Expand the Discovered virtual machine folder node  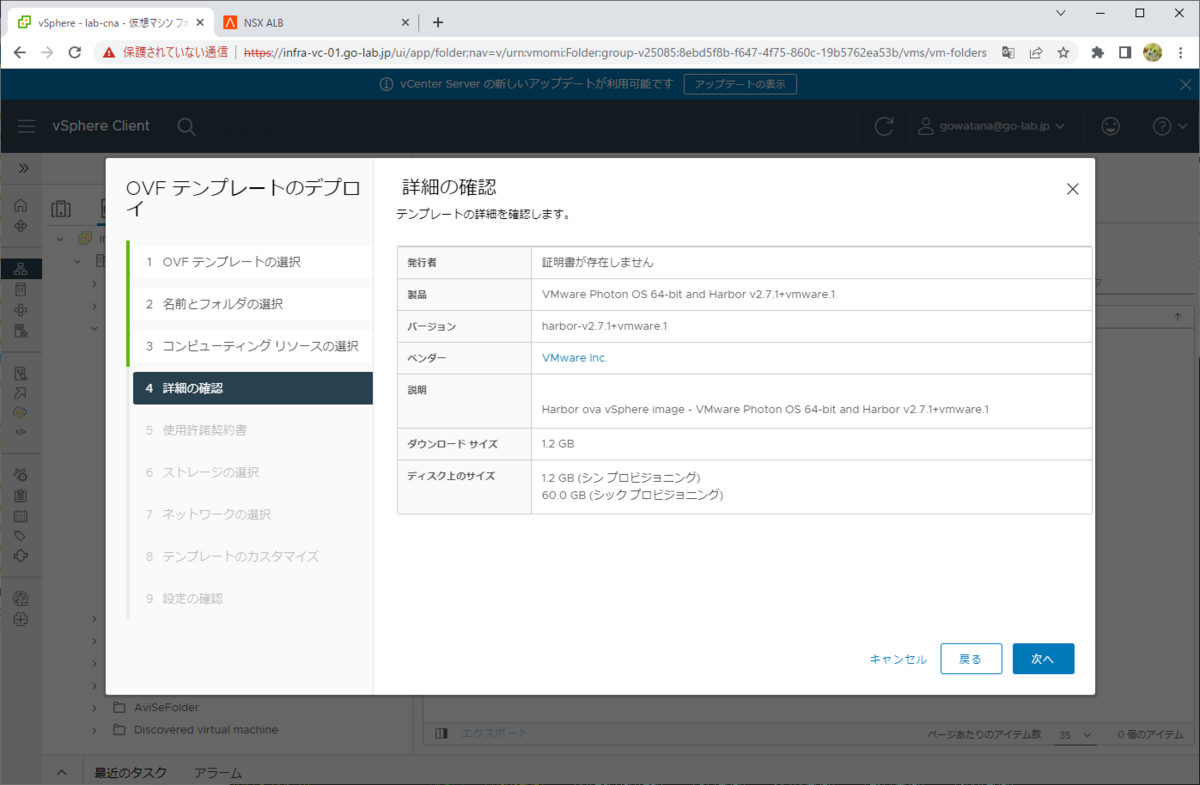(x=95, y=730)
